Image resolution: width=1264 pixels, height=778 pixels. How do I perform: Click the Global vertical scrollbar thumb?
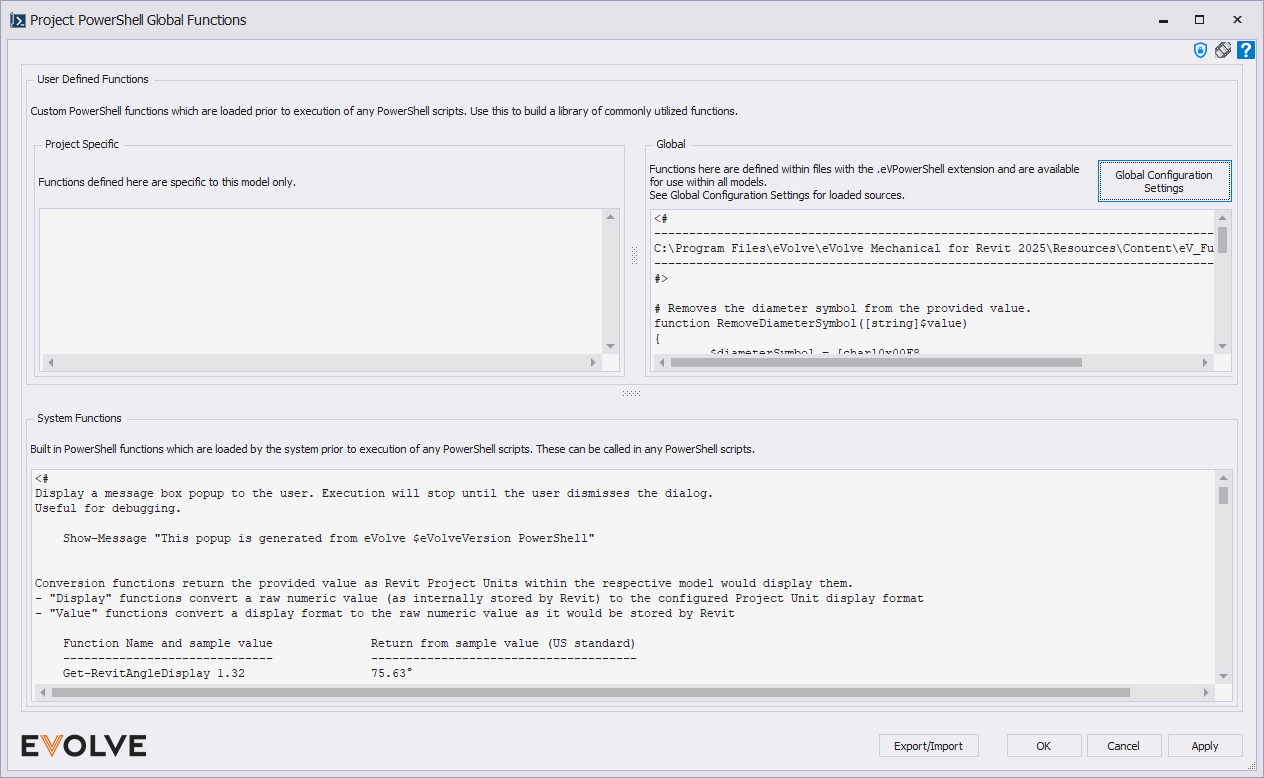(1223, 240)
